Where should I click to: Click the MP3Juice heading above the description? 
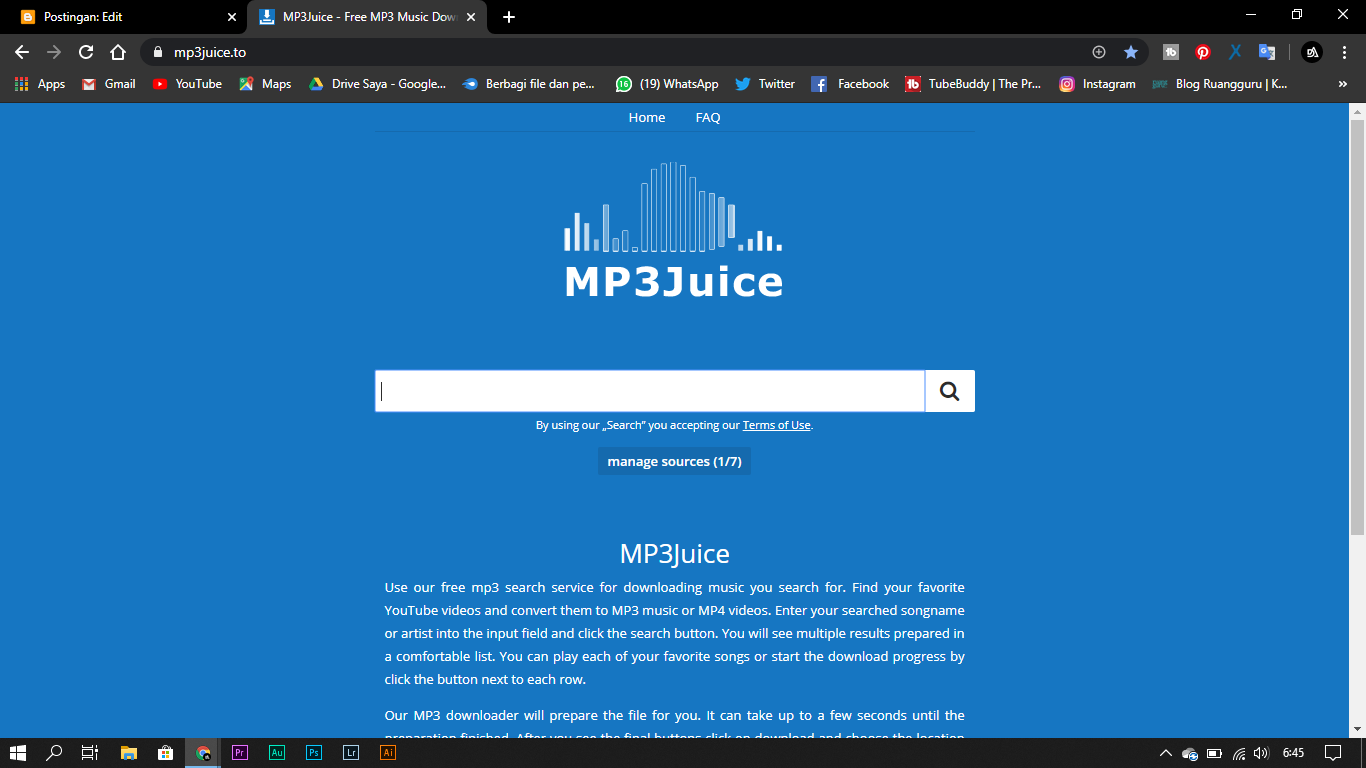pyautogui.click(x=674, y=554)
